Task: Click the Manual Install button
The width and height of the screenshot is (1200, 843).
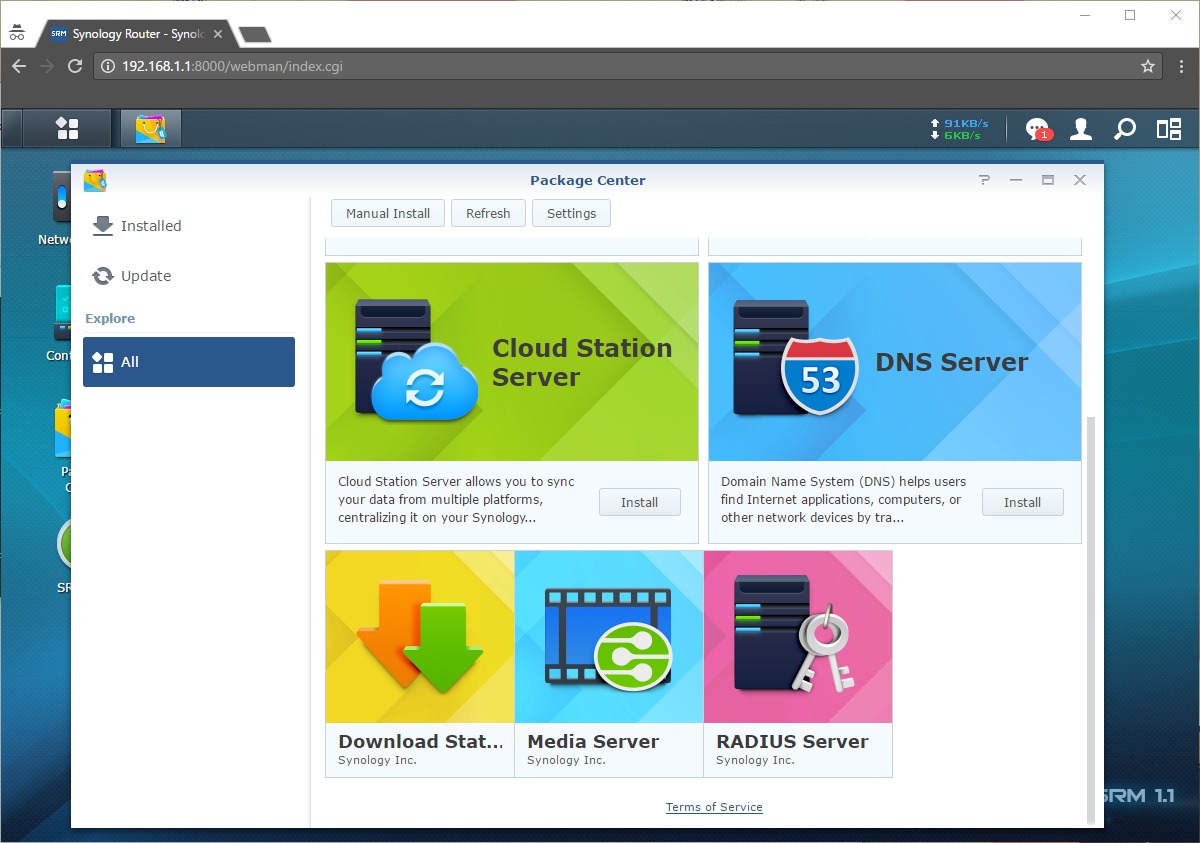Action: pos(388,213)
